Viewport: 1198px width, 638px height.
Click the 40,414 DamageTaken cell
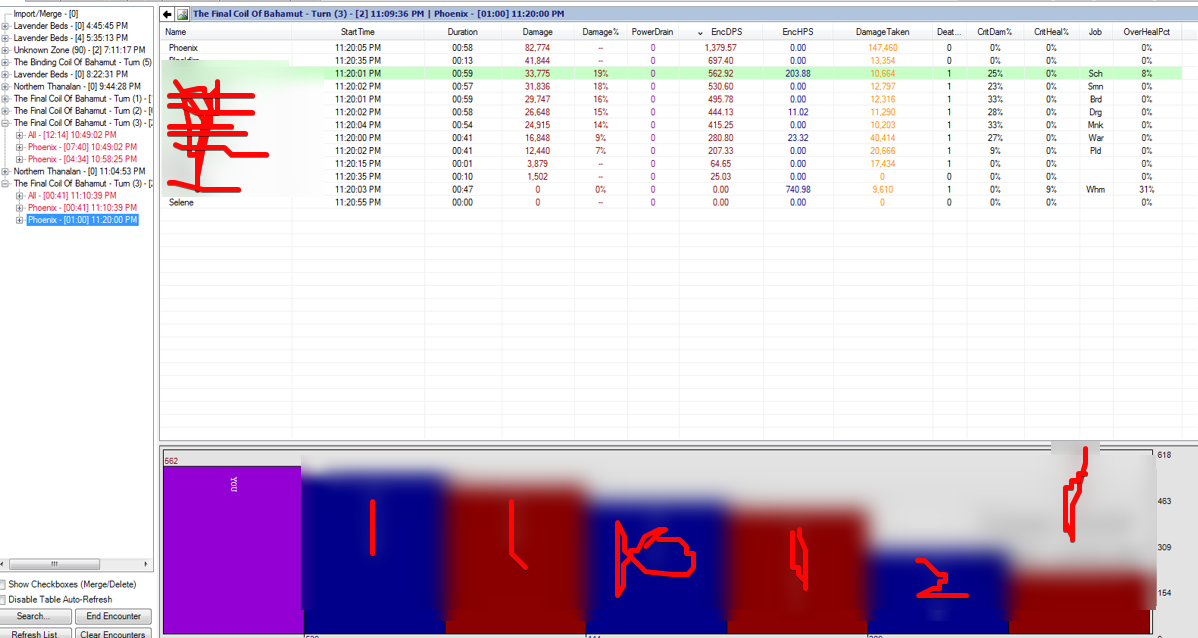tap(882, 138)
